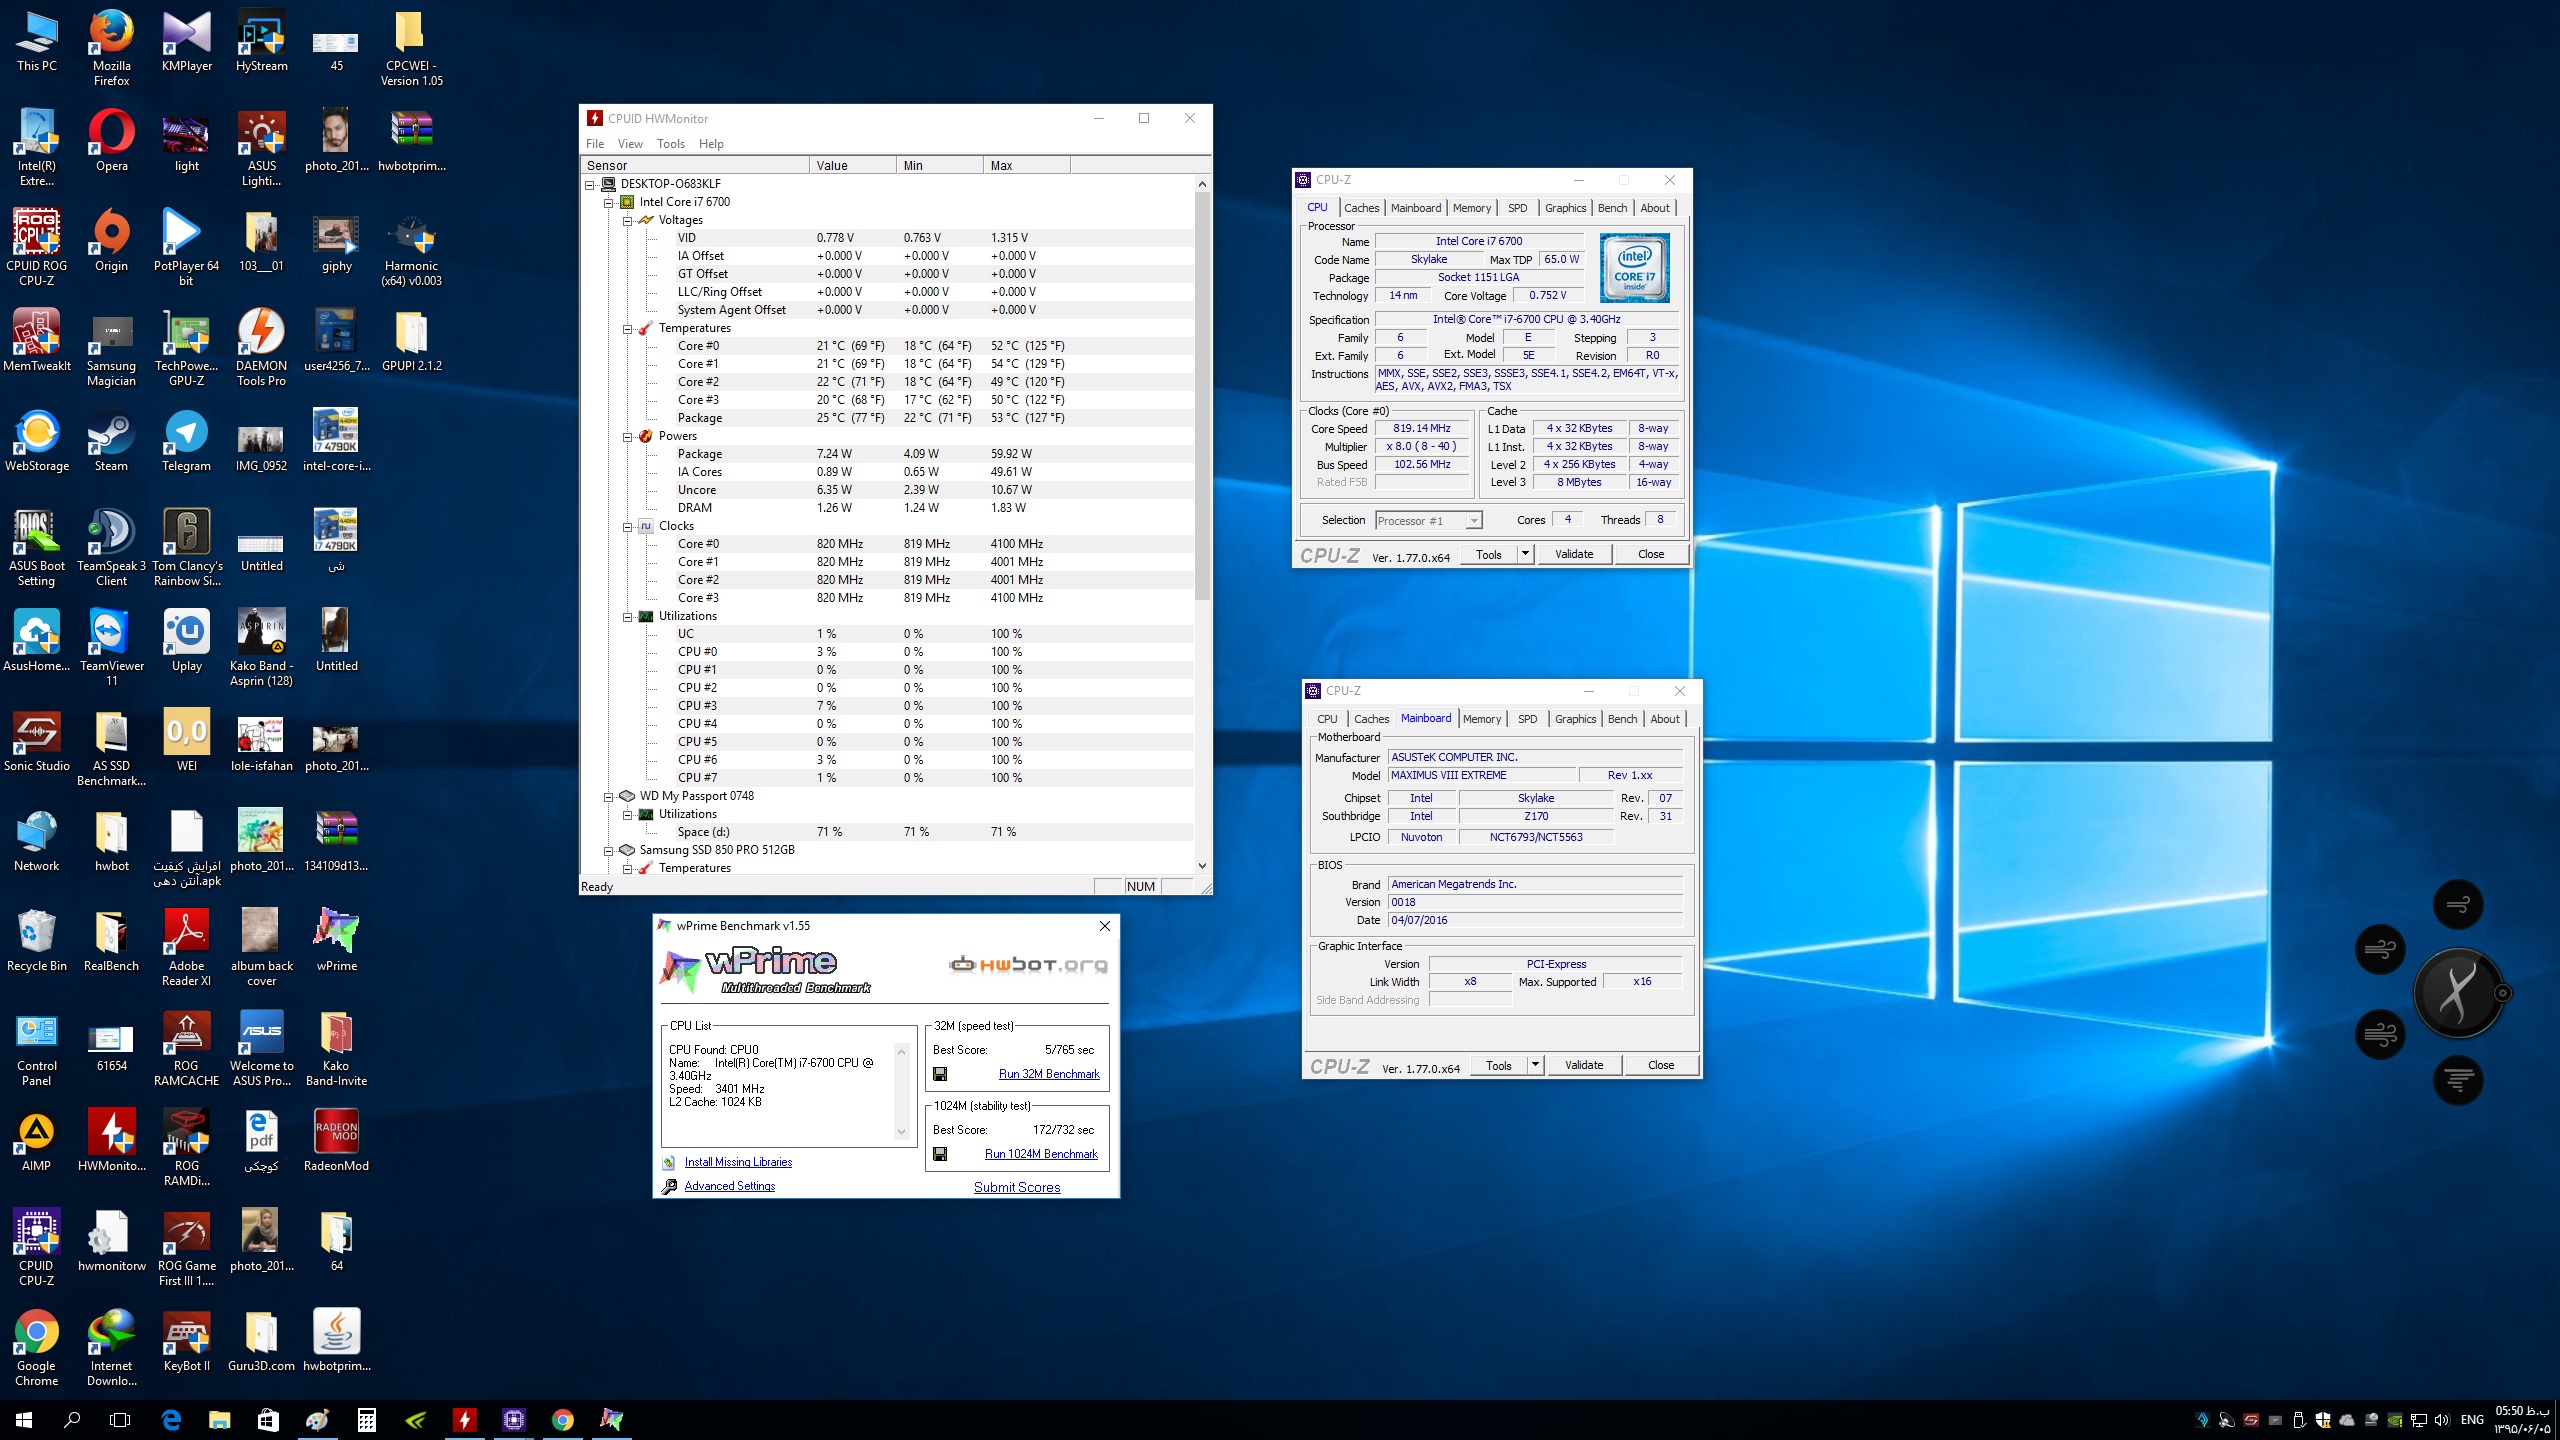This screenshot has width=2560, height=1440.
Task: Open the Tools dropdown arrow in upper CPU-Z
Action: coord(1525,554)
